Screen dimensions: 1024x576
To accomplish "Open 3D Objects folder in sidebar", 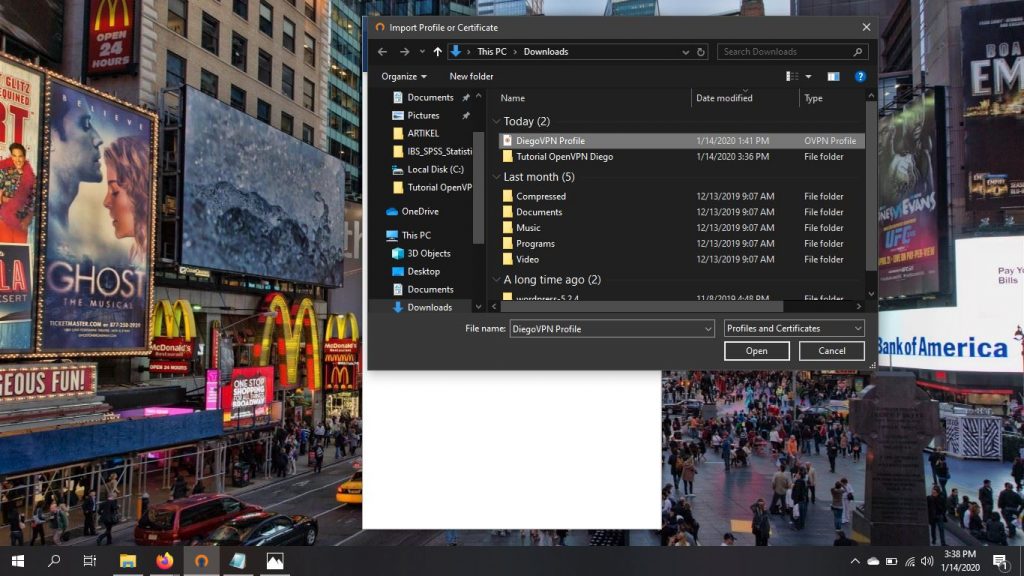I will (428, 253).
